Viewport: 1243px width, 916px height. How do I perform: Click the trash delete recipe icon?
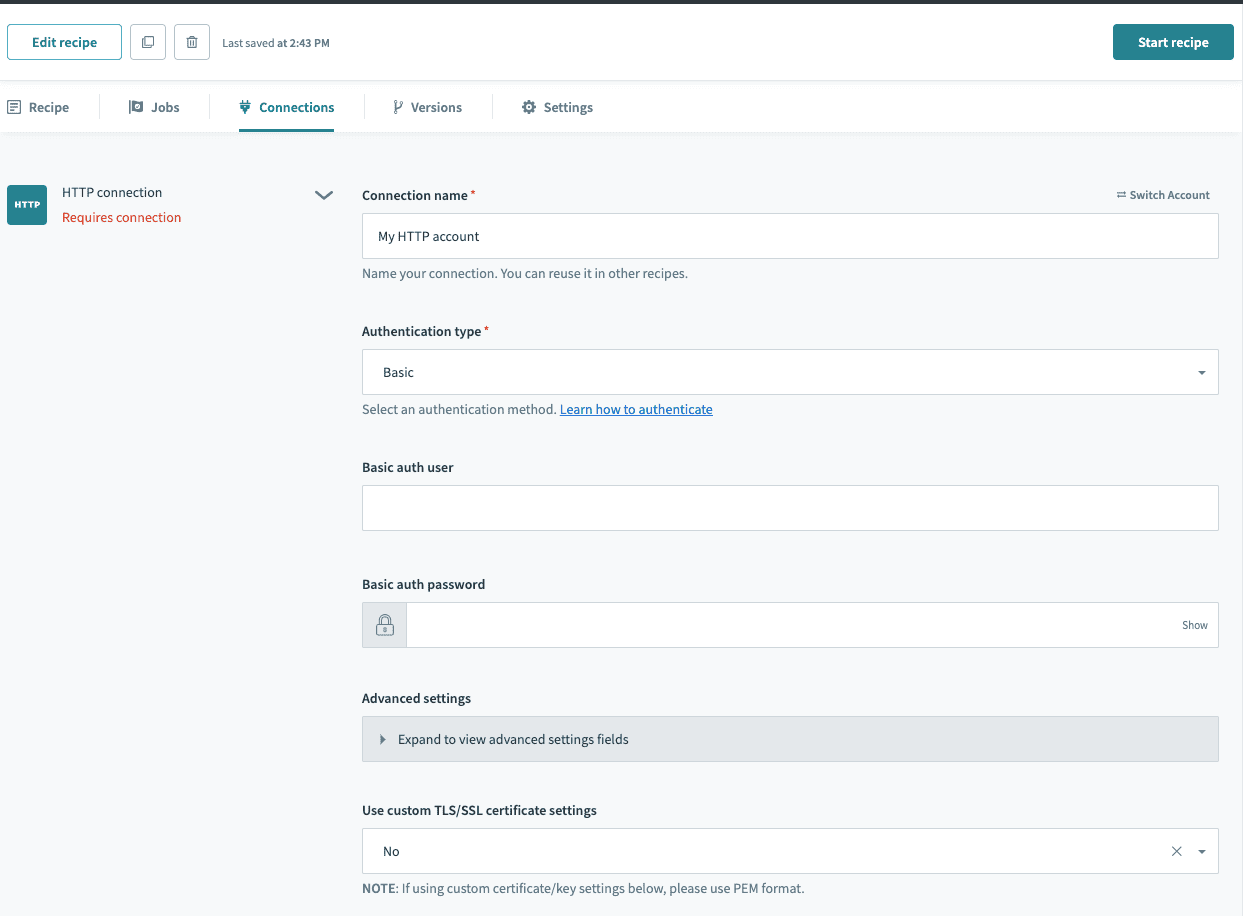(x=192, y=43)
